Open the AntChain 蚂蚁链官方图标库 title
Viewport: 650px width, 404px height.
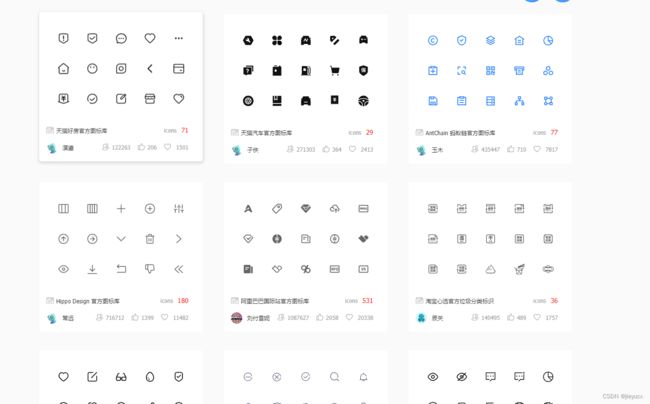click(x=460, y=133)
